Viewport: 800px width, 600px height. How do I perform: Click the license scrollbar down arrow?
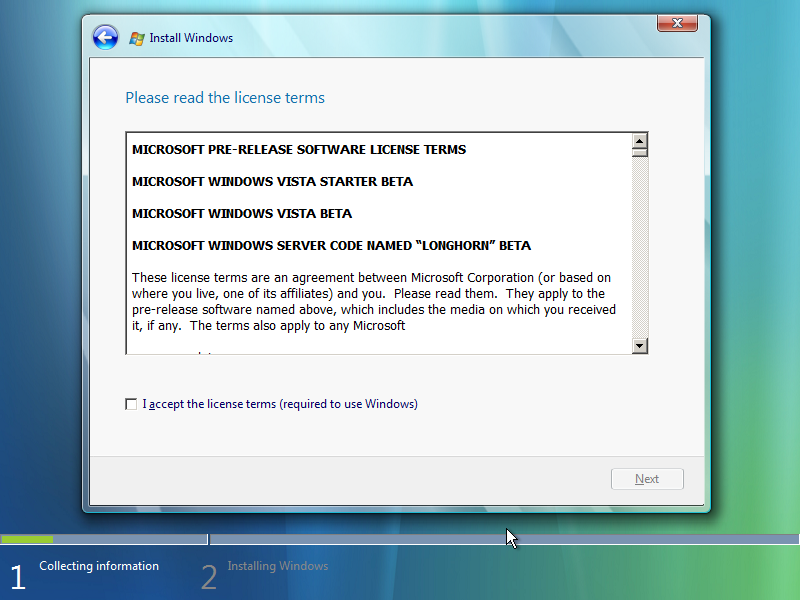point(640,345)
